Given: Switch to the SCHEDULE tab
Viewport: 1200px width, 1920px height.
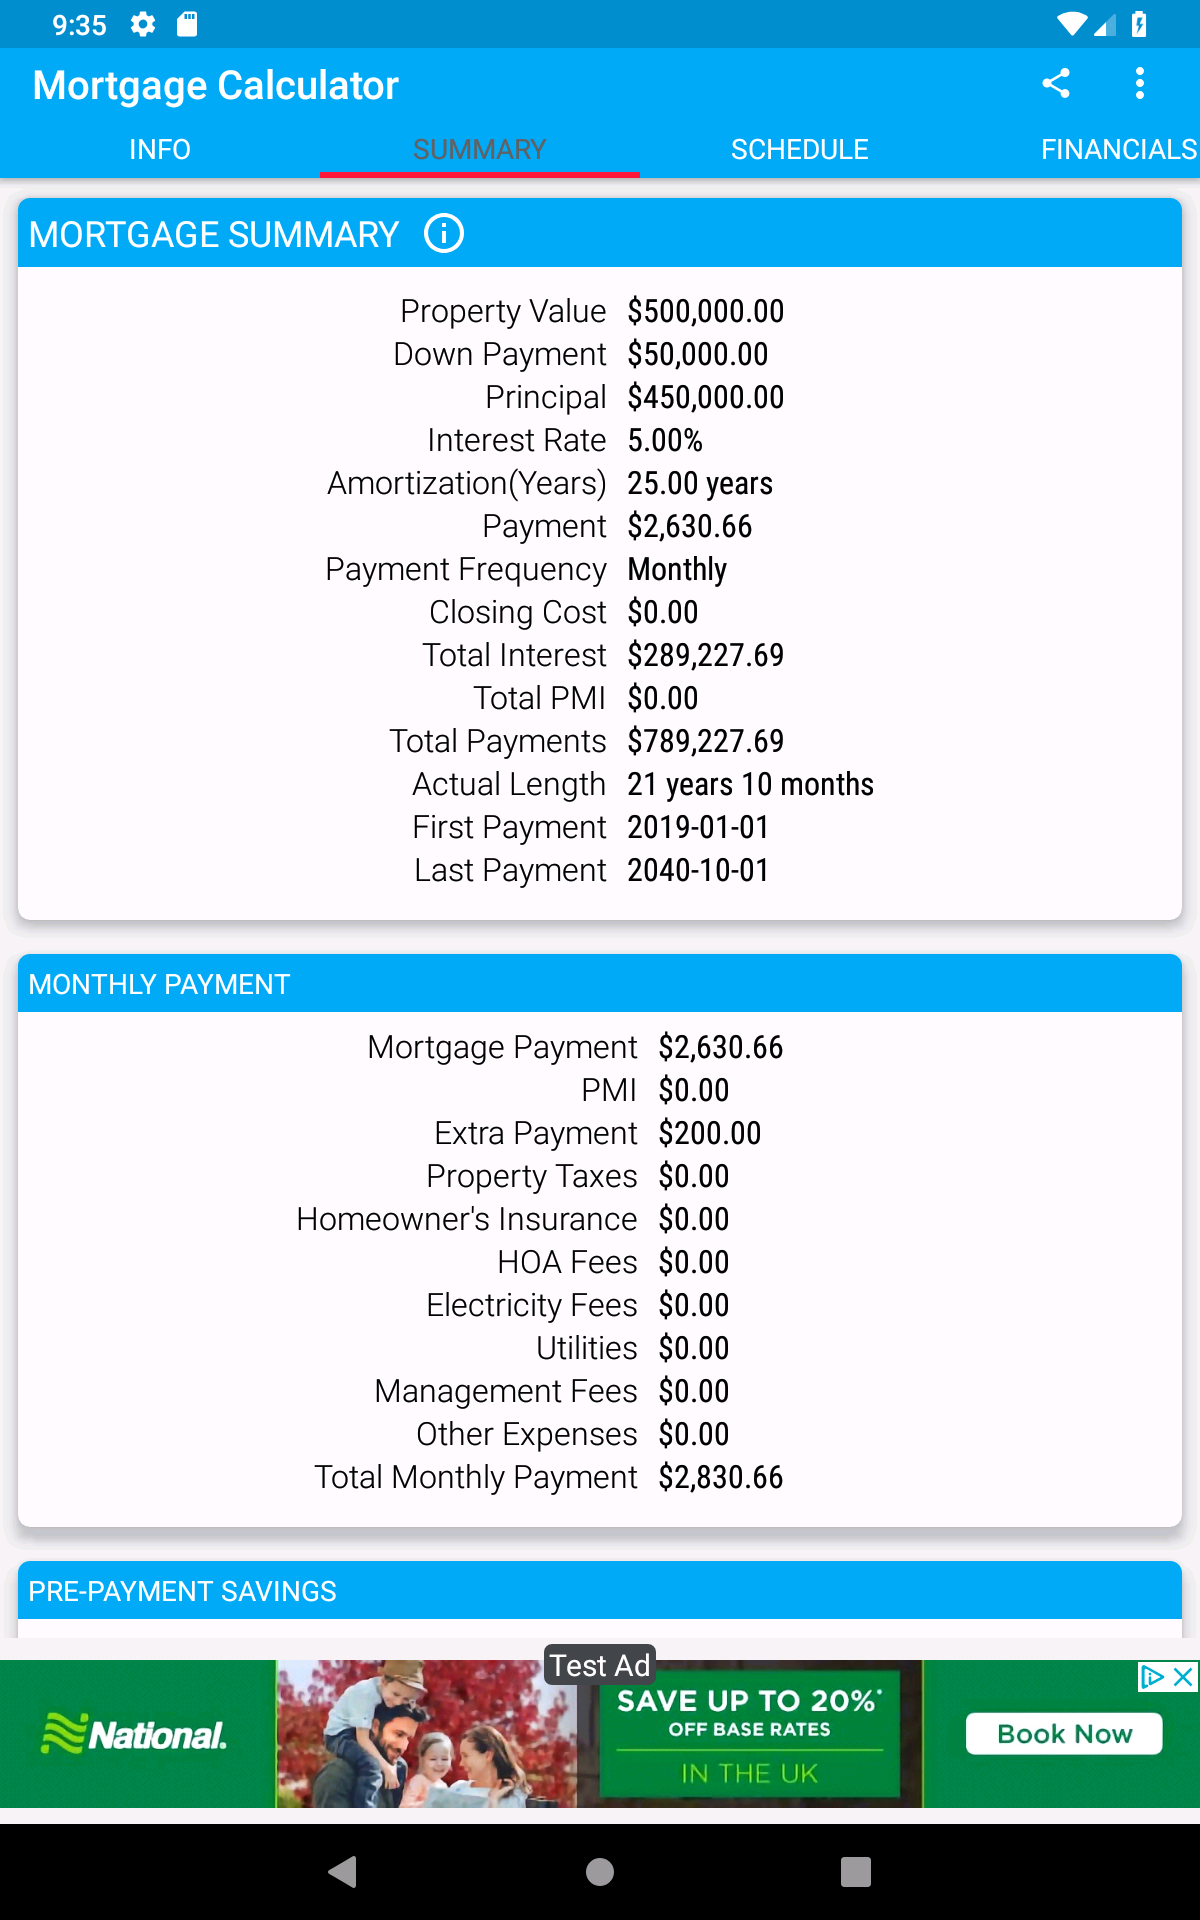Looking at the screenshot, I should [x=799, y=150].
